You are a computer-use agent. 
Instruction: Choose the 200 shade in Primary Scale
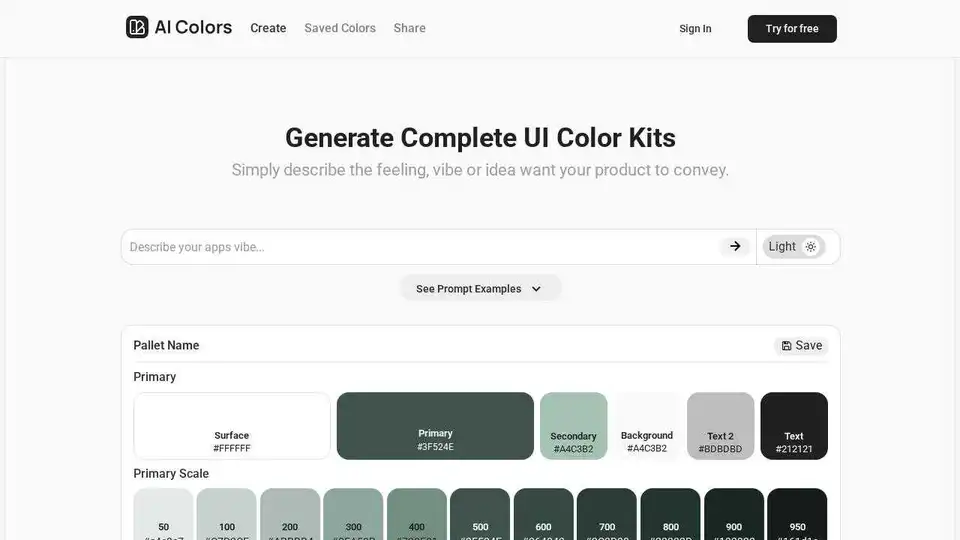[290, 514]
